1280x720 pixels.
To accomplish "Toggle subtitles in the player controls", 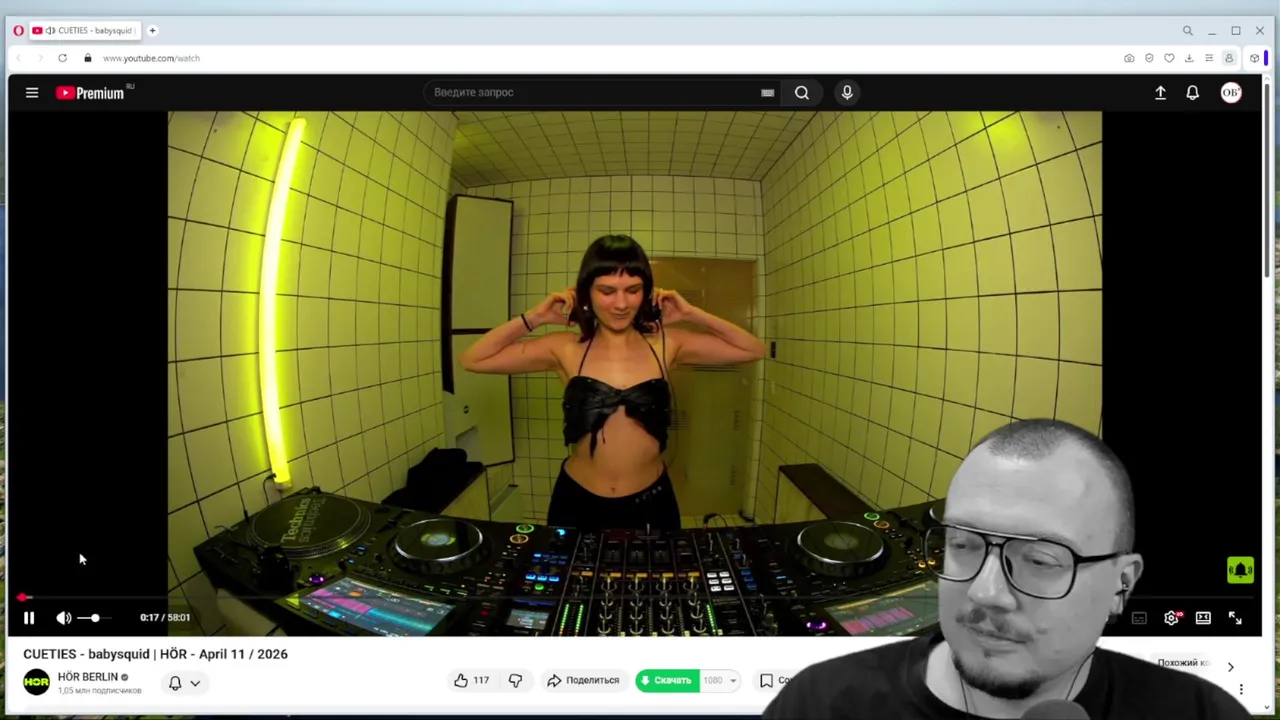I will [1139, 618].
